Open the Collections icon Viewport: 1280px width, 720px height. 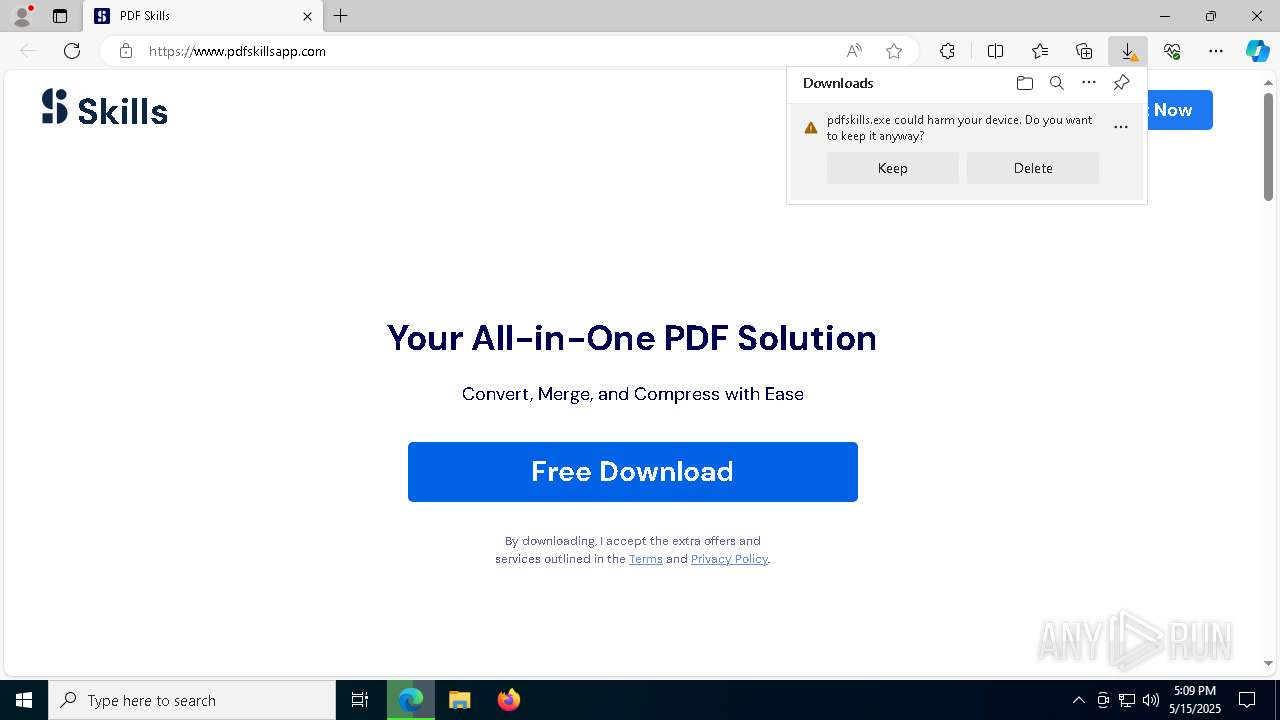1084,51
